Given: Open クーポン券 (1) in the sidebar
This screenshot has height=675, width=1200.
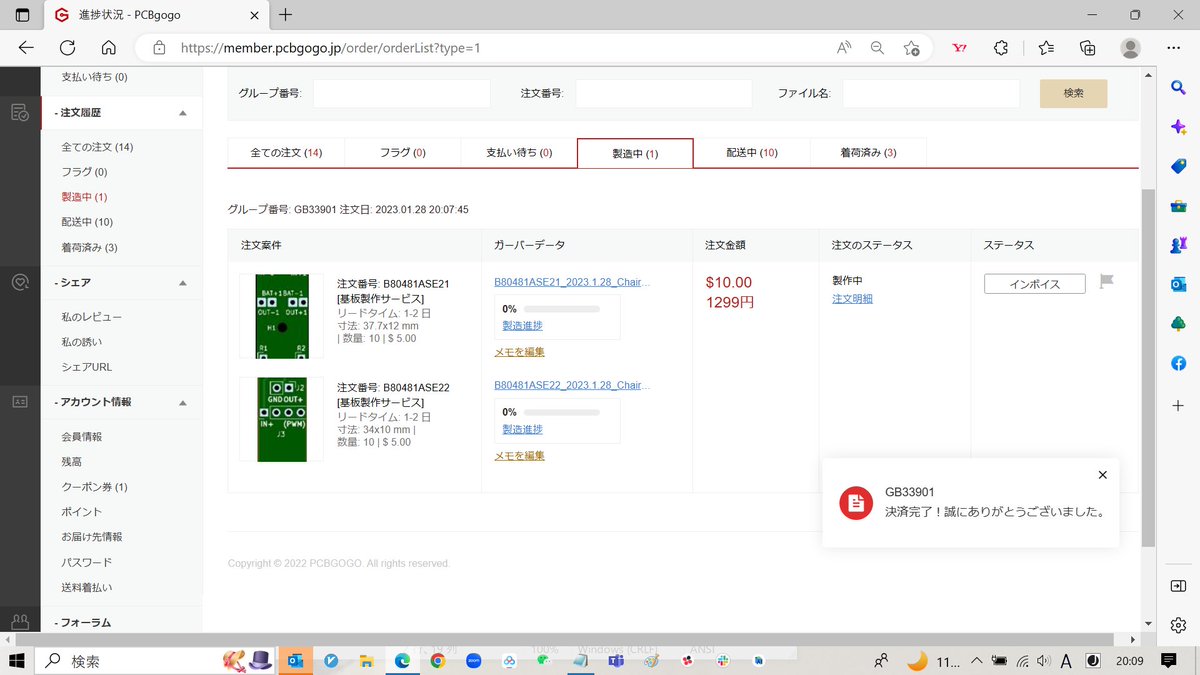Looking at the screenshot, I should coord(94,487).
